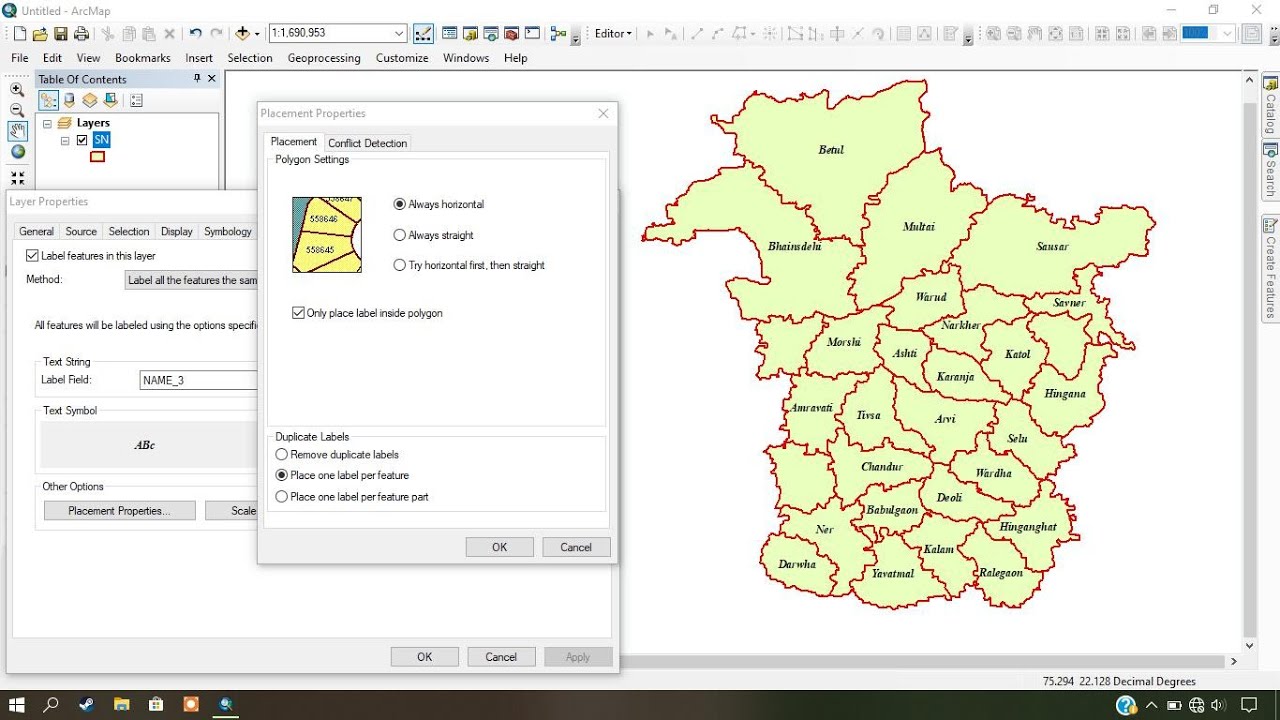This screenshot has width=1280, height=720.
Task: Open the Table Of Contents window icon
Action: point(450,34)
